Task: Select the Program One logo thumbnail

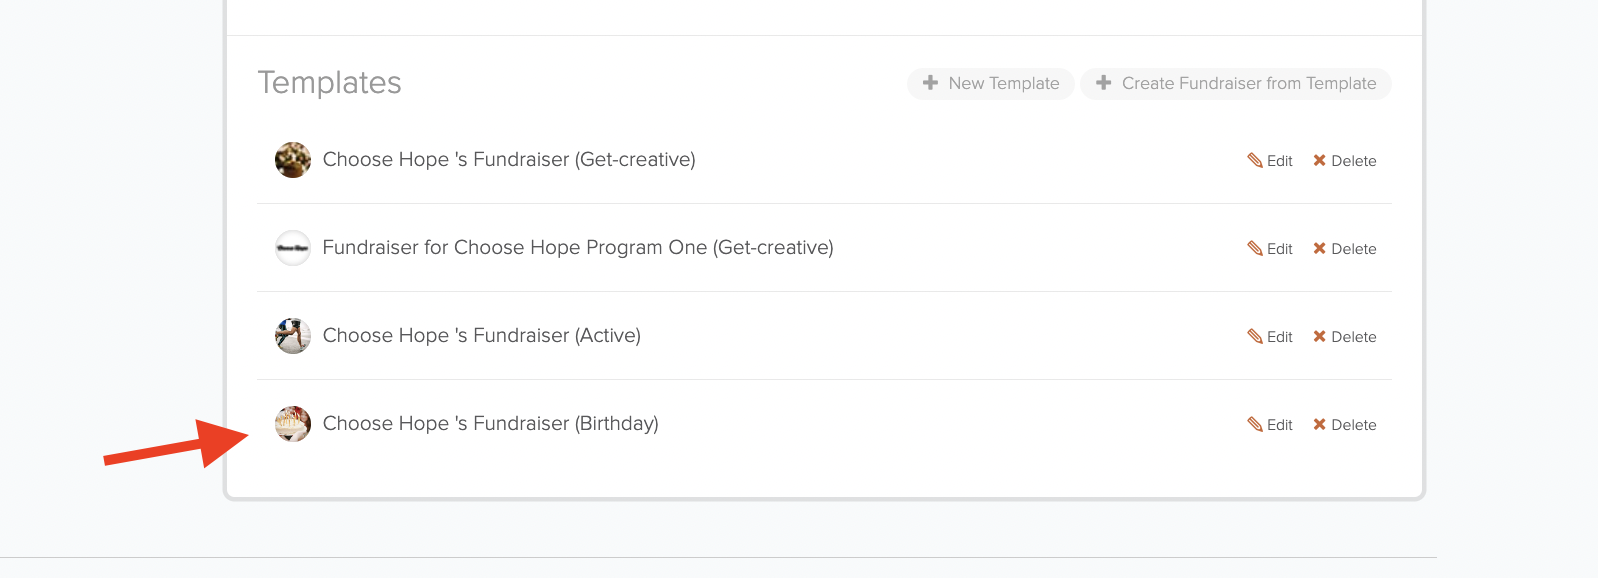Action: tap(293, 248)
